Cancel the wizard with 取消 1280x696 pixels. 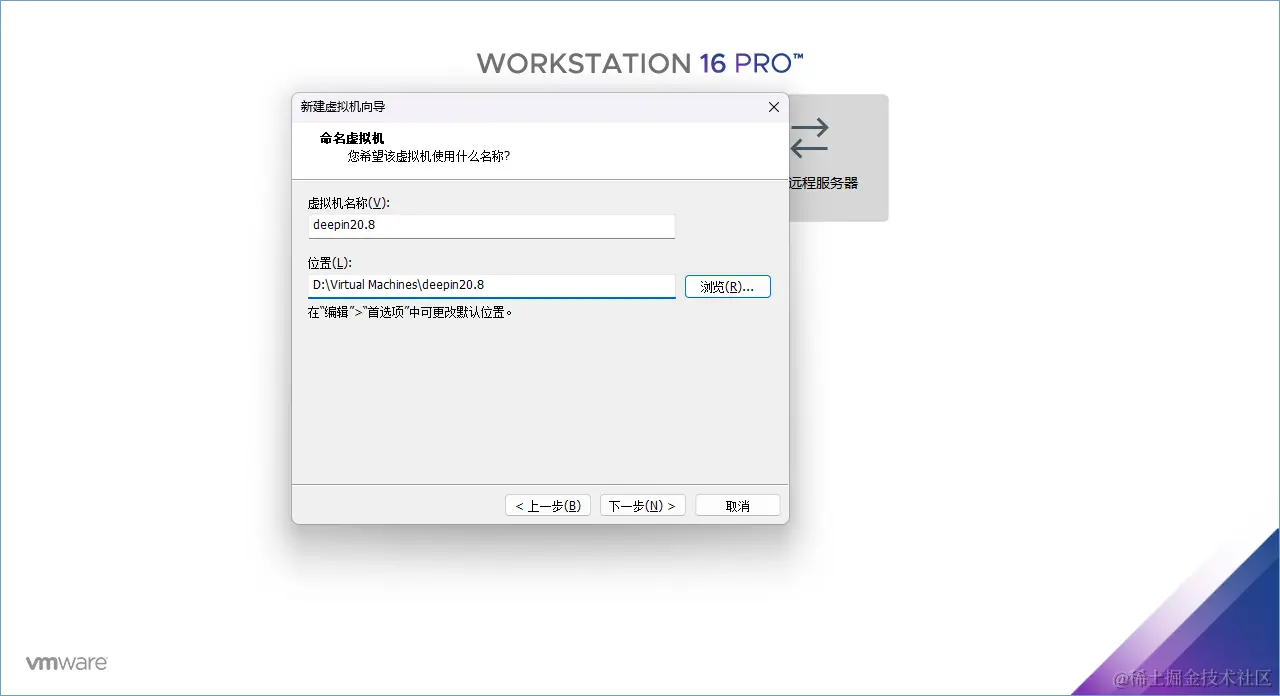737,506
